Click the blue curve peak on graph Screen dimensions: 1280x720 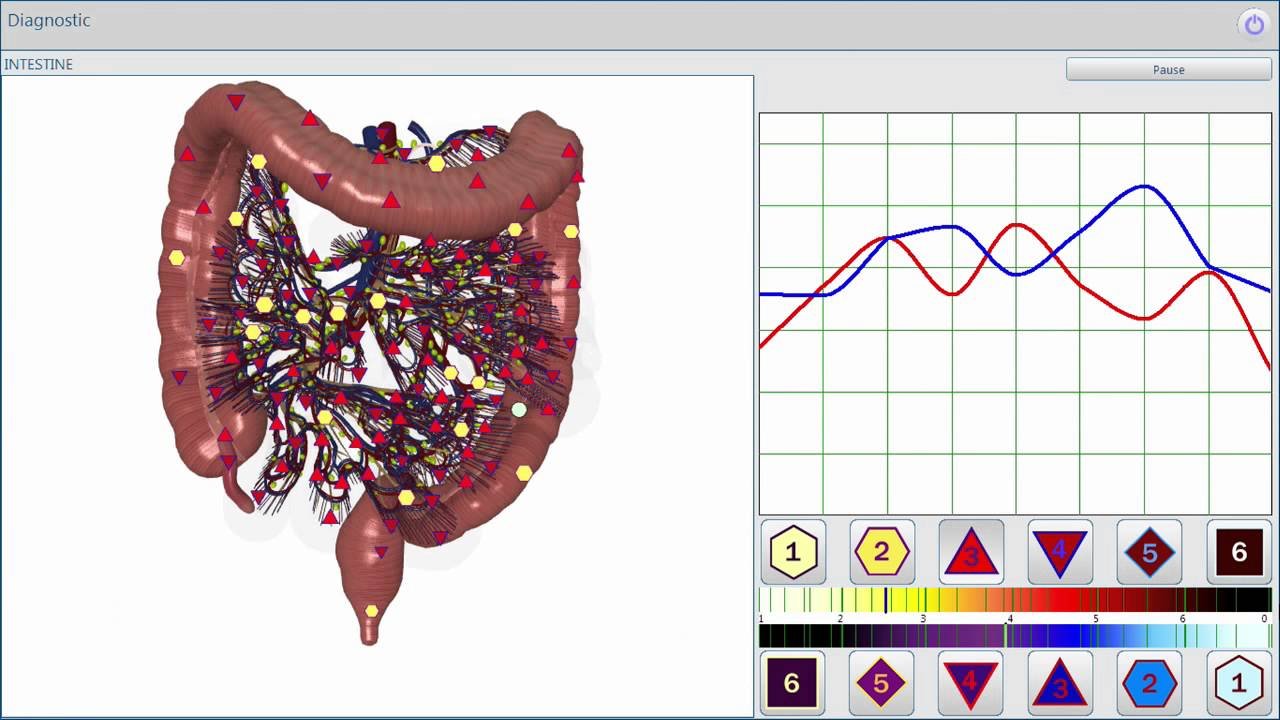[x=1144, y=186]
